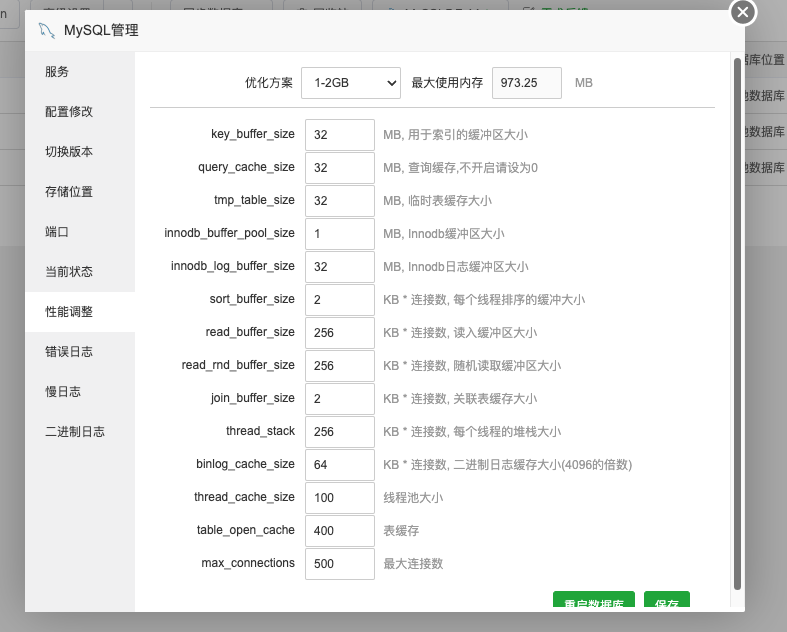
Task: Click the '表缓存' description text
Action: click(x=401, y=531)
